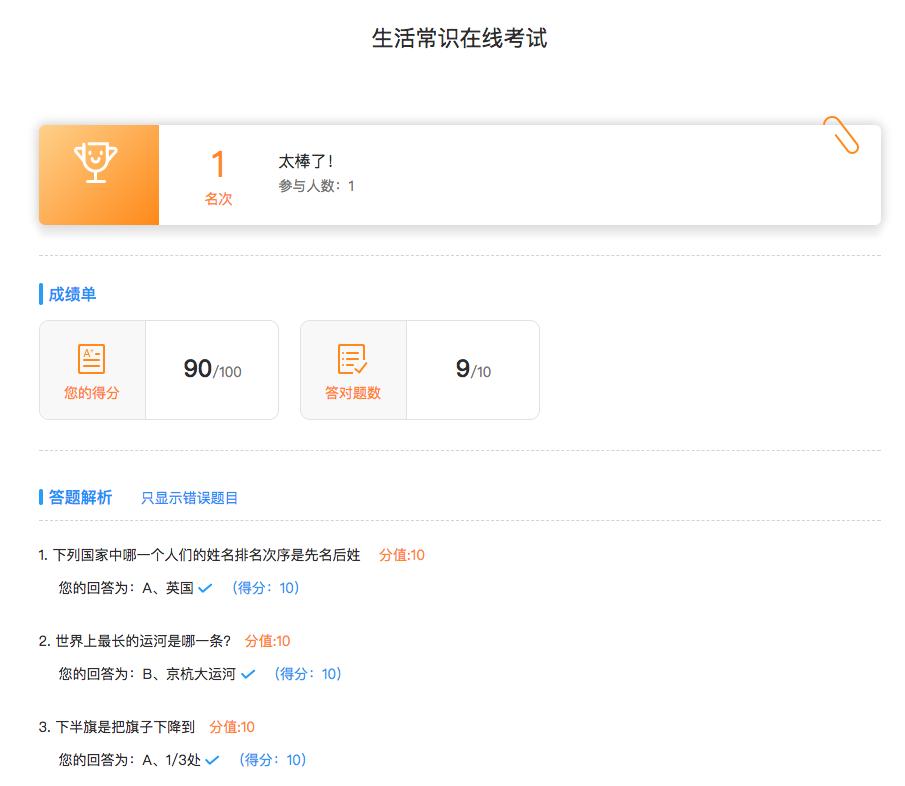The height and width of the screenshot is (786, 905).
Task: Click the 90/100 score value
Action: [x=212, y=369]
